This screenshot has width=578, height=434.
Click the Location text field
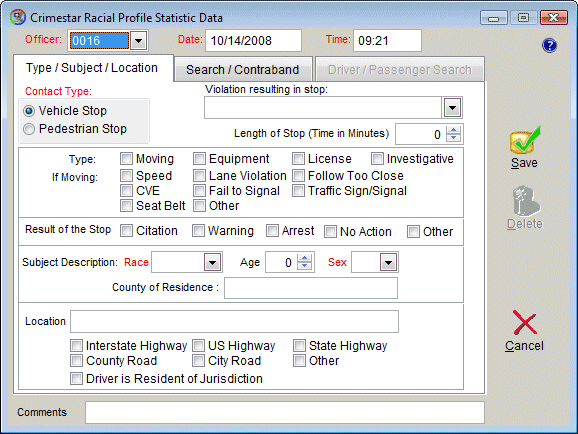coord(234,322)
